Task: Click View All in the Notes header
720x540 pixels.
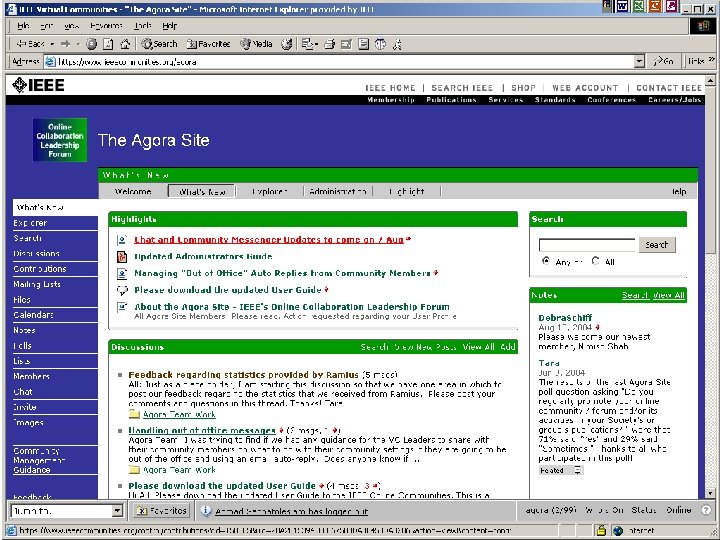Action: click(x=669, y=295)
